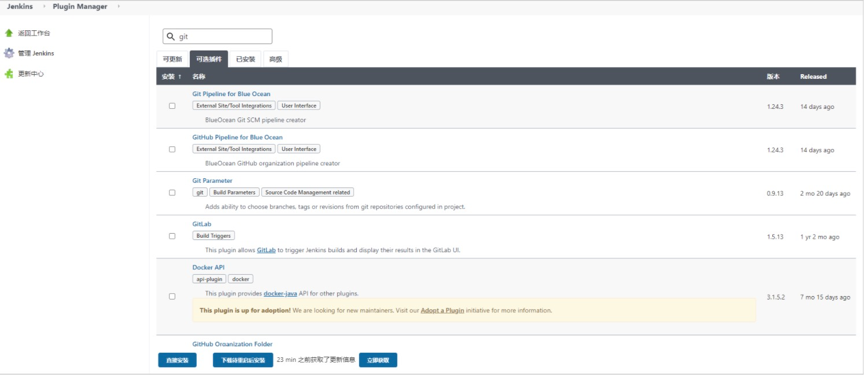Click the green arrow icon for 返回工作台
864x375 pixels.
9,33
